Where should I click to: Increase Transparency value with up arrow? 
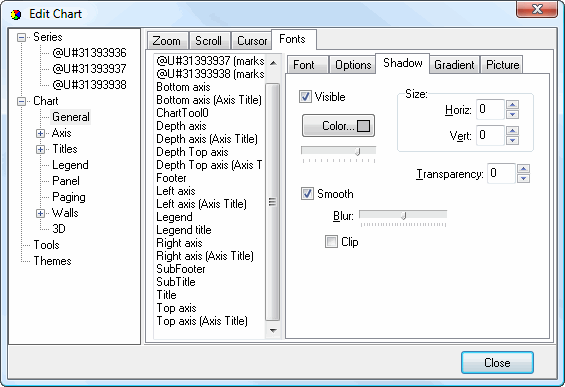click(x=523, y=169)
